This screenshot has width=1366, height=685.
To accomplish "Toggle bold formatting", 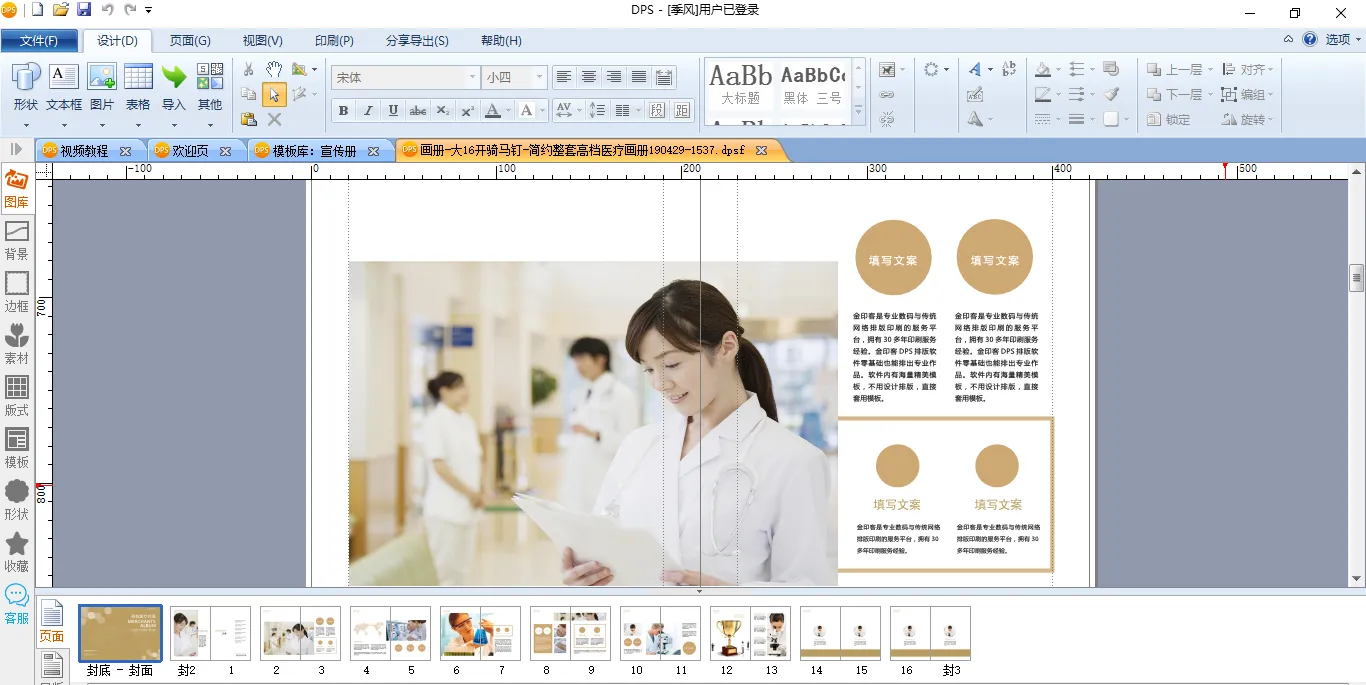I will click(x=344, y=110).
